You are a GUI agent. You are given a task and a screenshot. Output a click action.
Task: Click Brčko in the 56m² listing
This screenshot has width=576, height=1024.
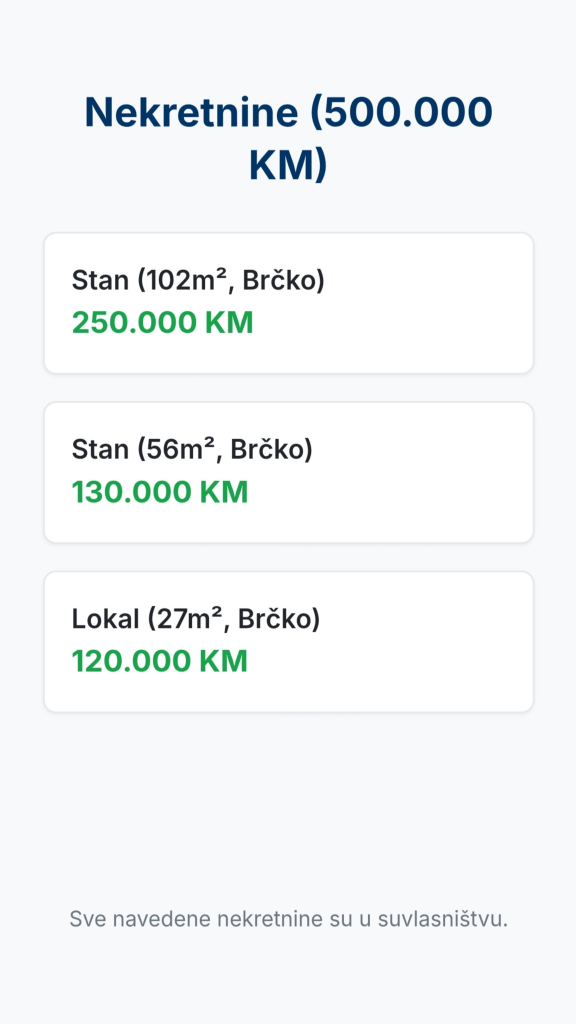pyautogui.click(x=272, y=450)
